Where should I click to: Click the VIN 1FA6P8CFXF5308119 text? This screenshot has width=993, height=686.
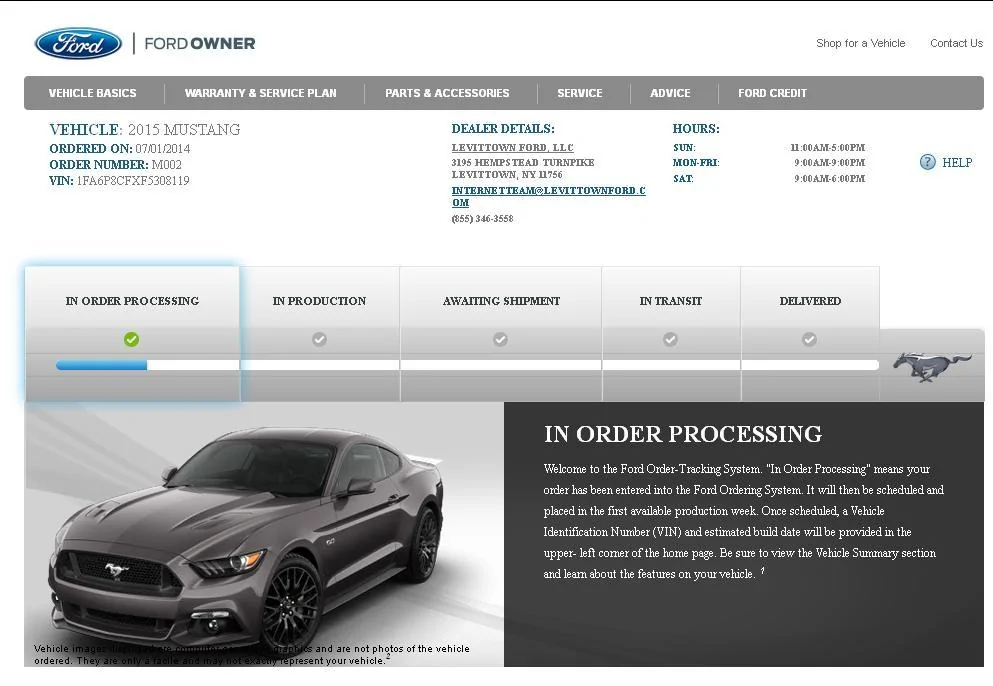[x=119, y=181]
